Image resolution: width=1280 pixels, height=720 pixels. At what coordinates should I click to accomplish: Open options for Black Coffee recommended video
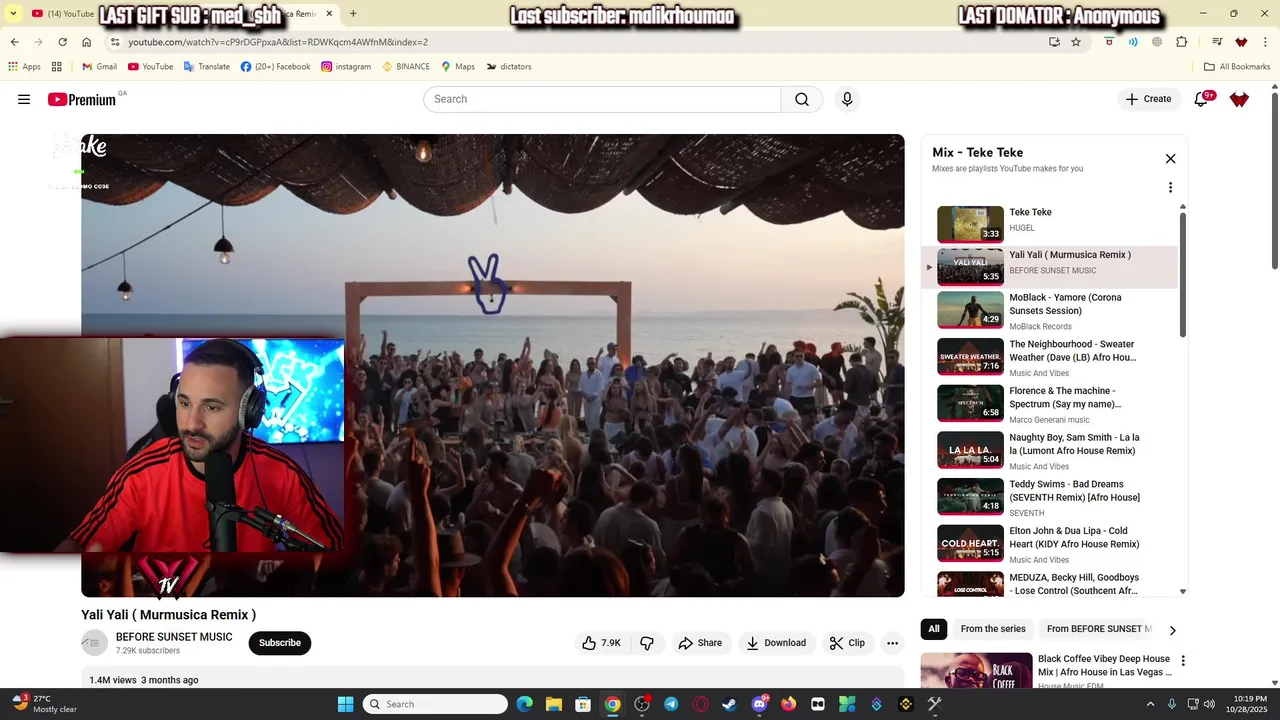coord(1183,661)
